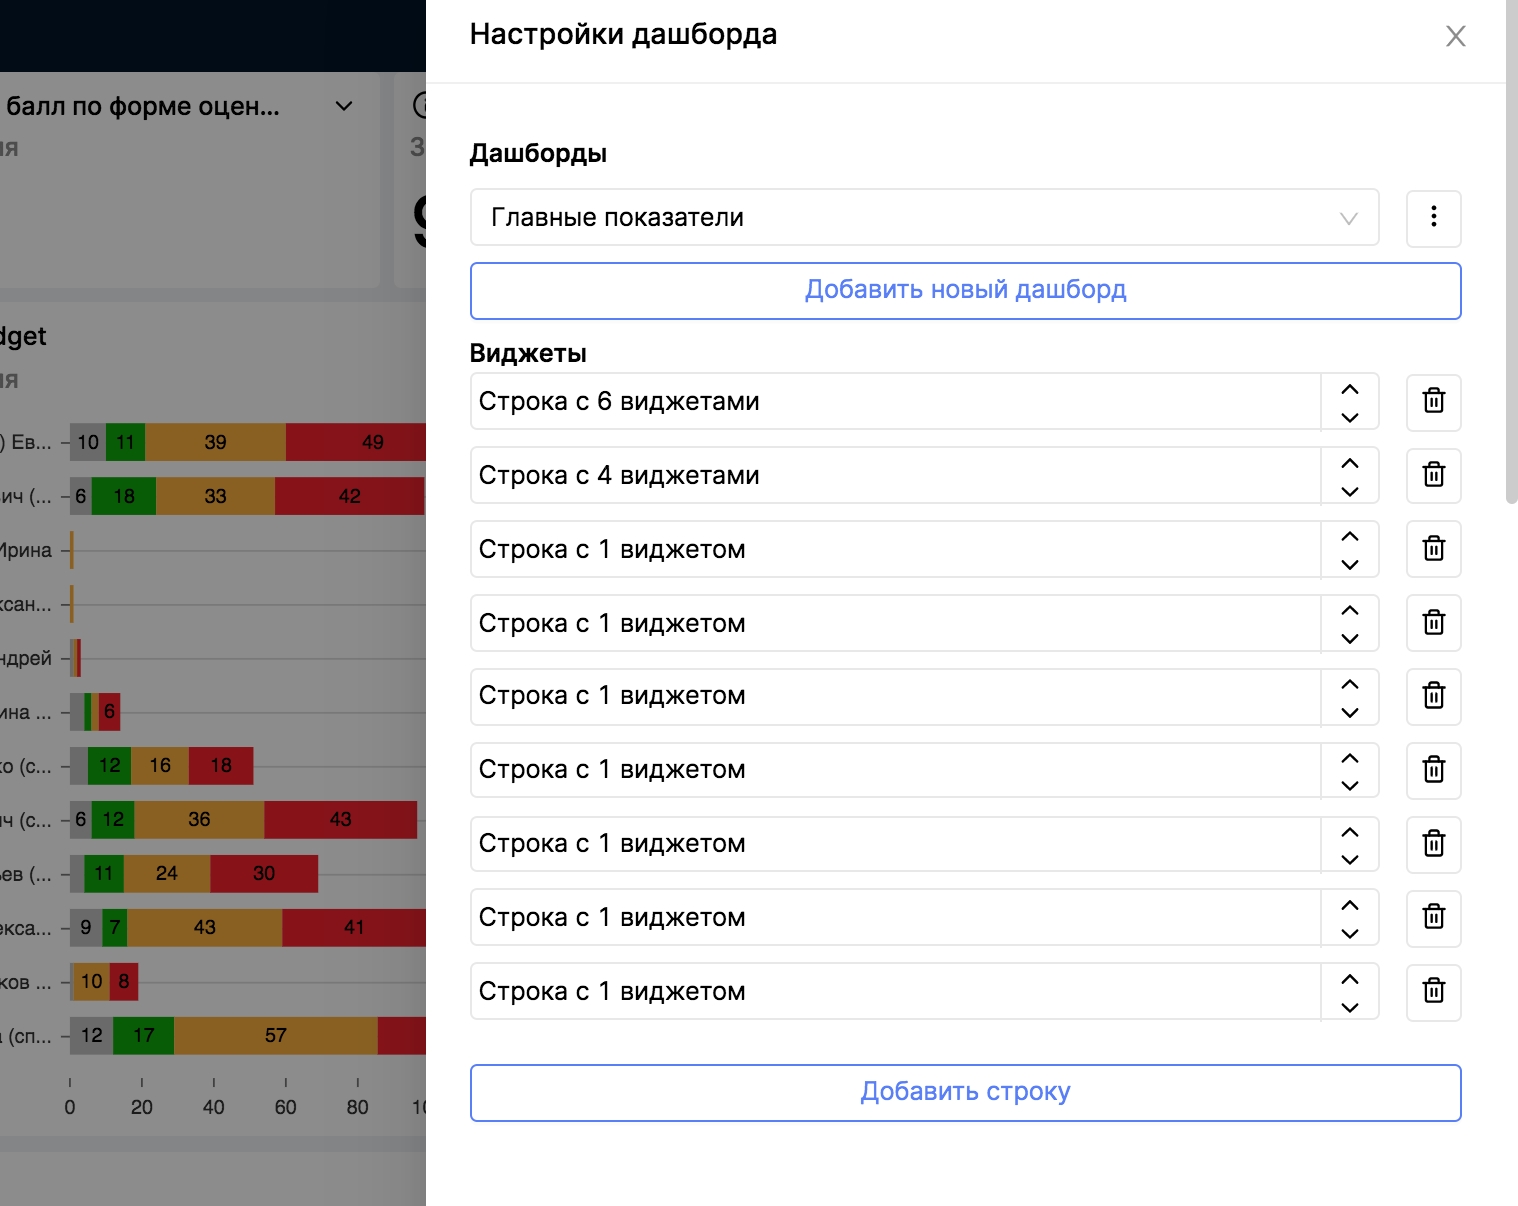Select the 'Строка с 4 виджетами' row field
This screenshot has width=1518, height=1206.
895,475
